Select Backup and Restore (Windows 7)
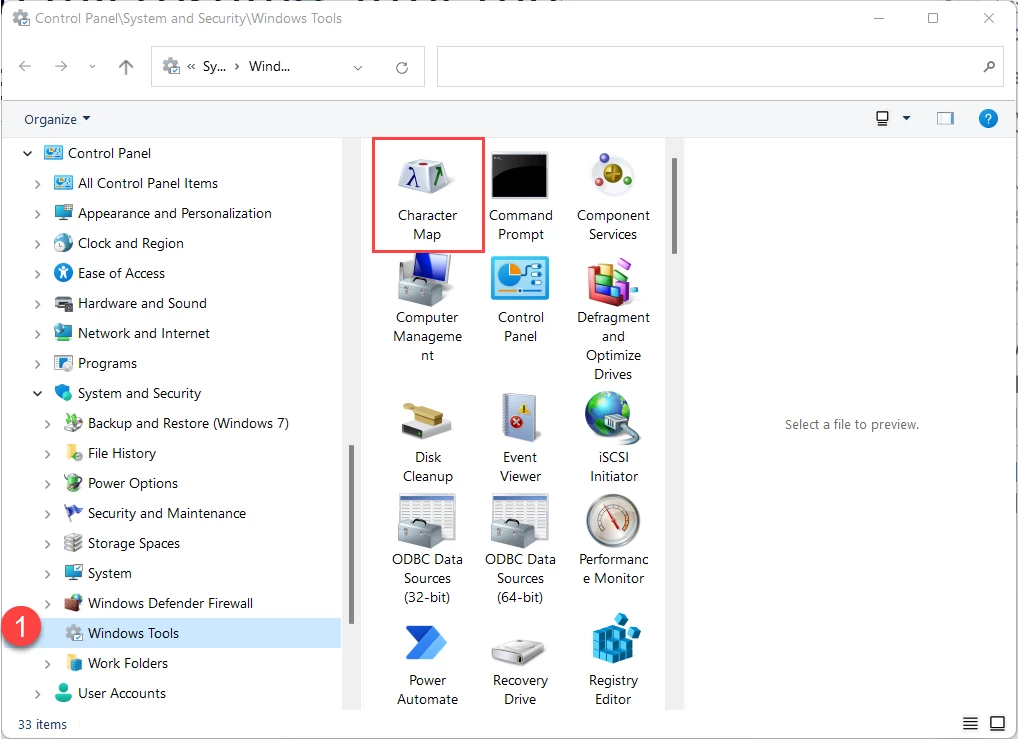The image size is (1018, 739). pos(188,423)
